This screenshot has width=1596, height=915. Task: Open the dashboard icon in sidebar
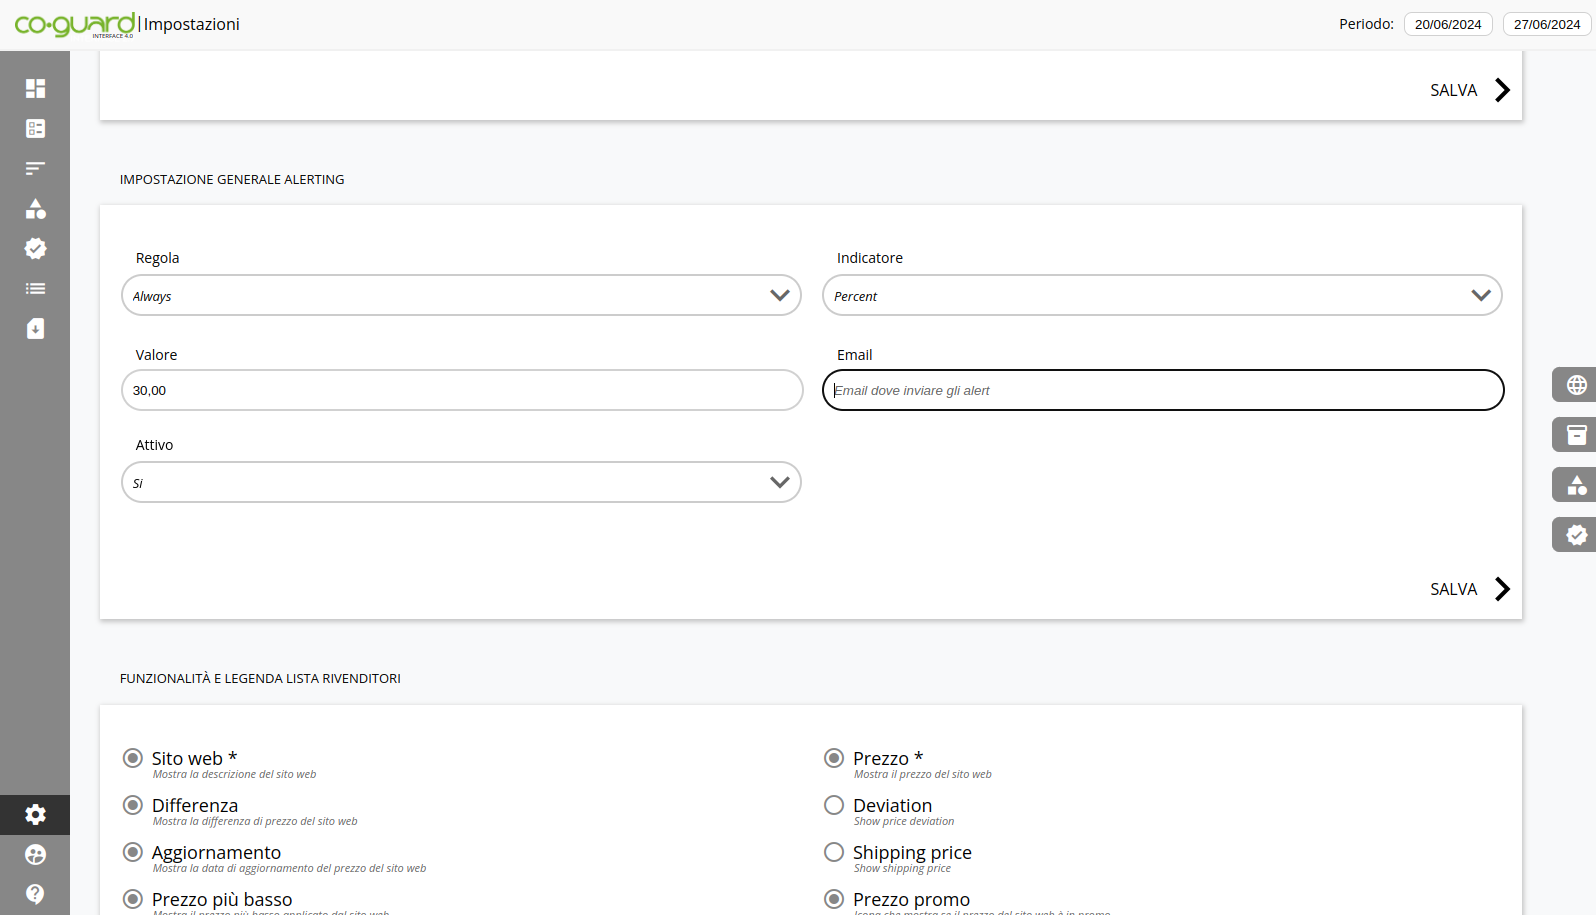pyautogui.click(x=35, y=89)
